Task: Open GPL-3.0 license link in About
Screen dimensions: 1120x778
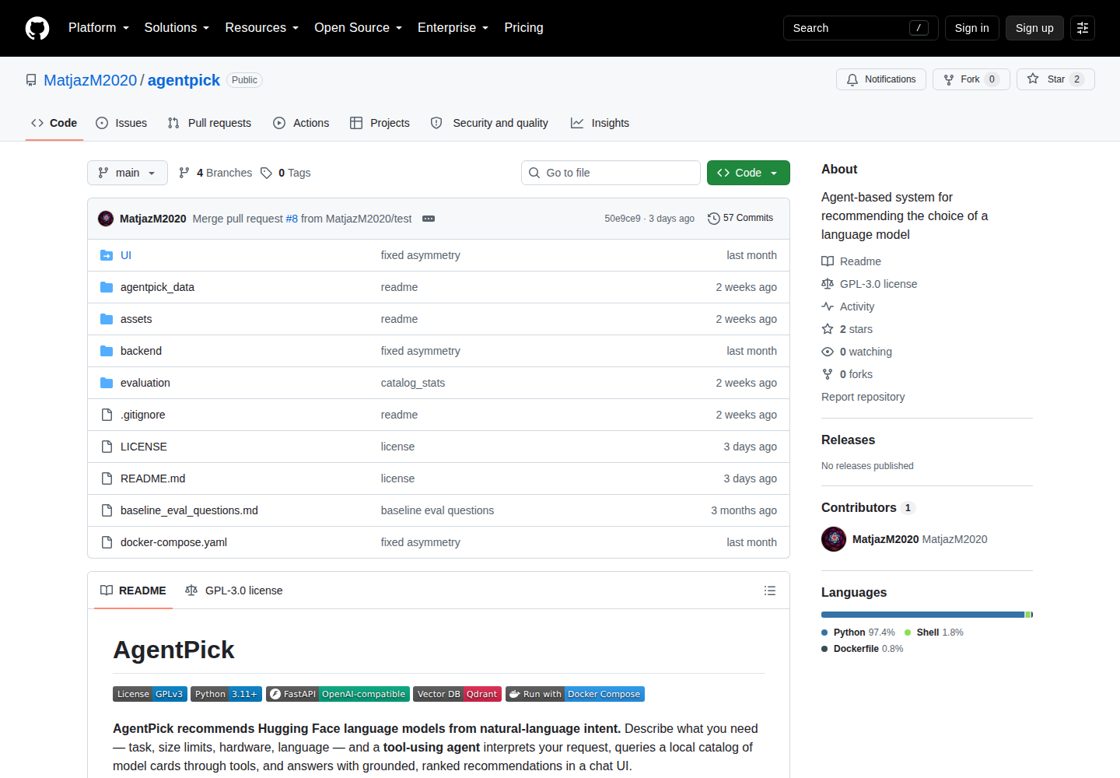Action: [869, 284]
